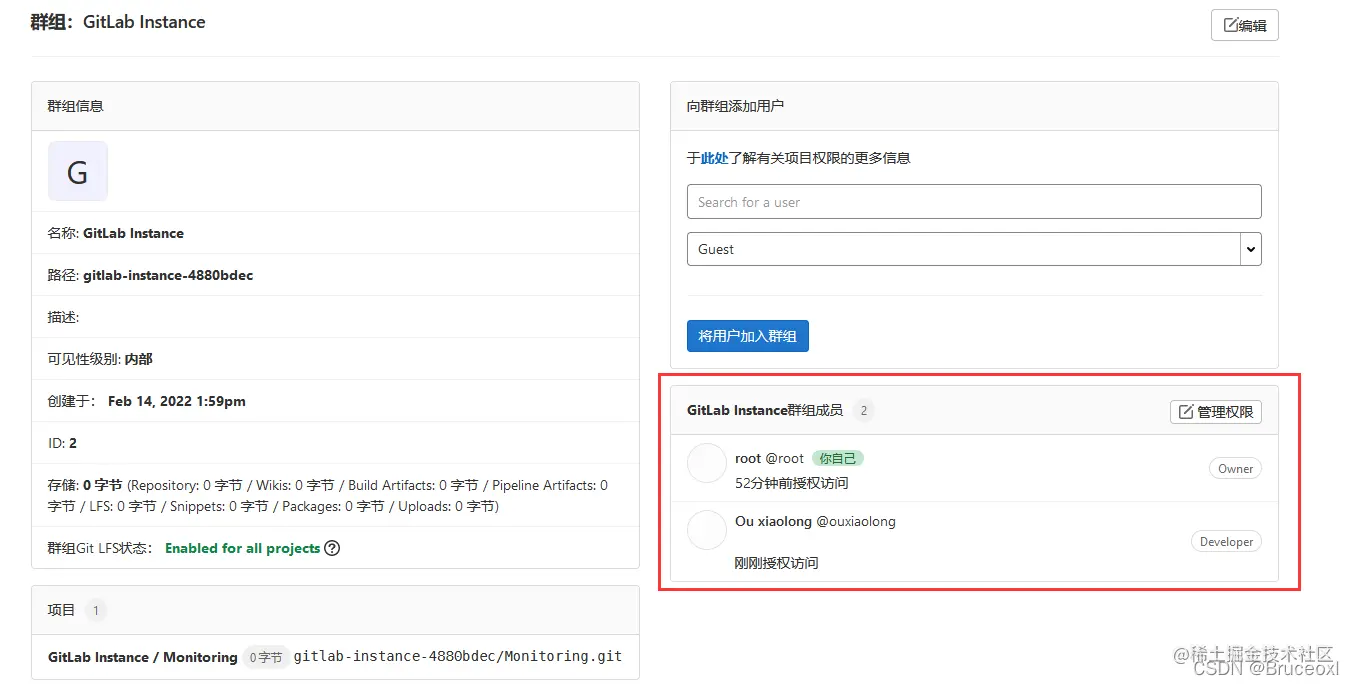Screen dimensions: 1354x685
Task: Click the path gitlab-instance-4880bdec
Action: pos(168,275)
